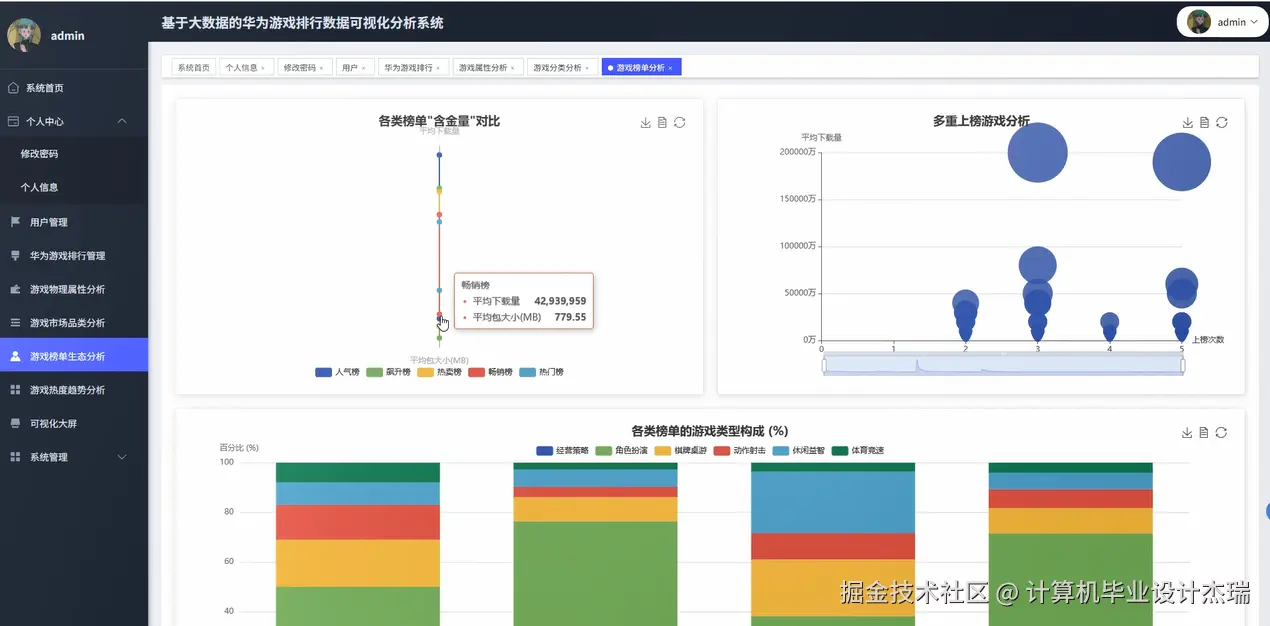Toggle the 体育竞速 legend item

tap(857, 451)
